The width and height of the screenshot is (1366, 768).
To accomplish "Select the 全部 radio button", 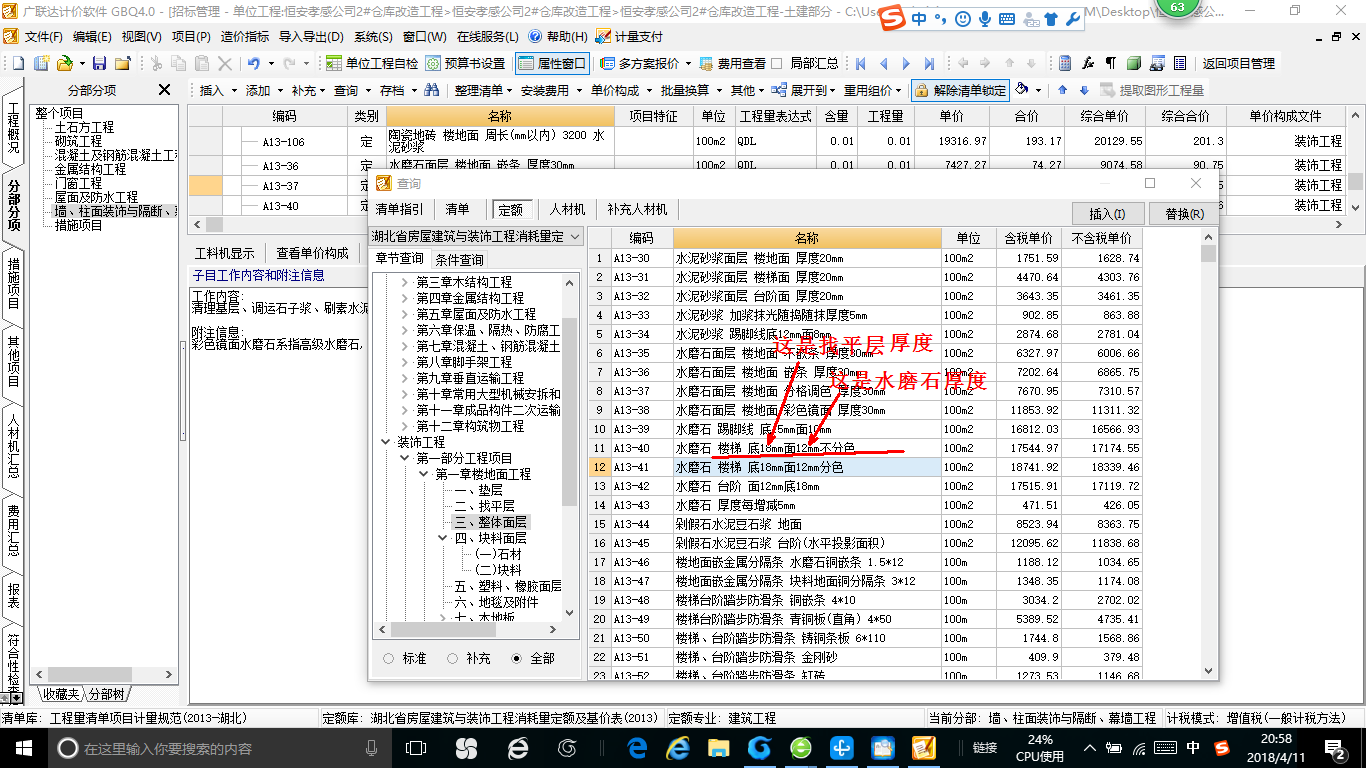I will click(x=516, y=658).
